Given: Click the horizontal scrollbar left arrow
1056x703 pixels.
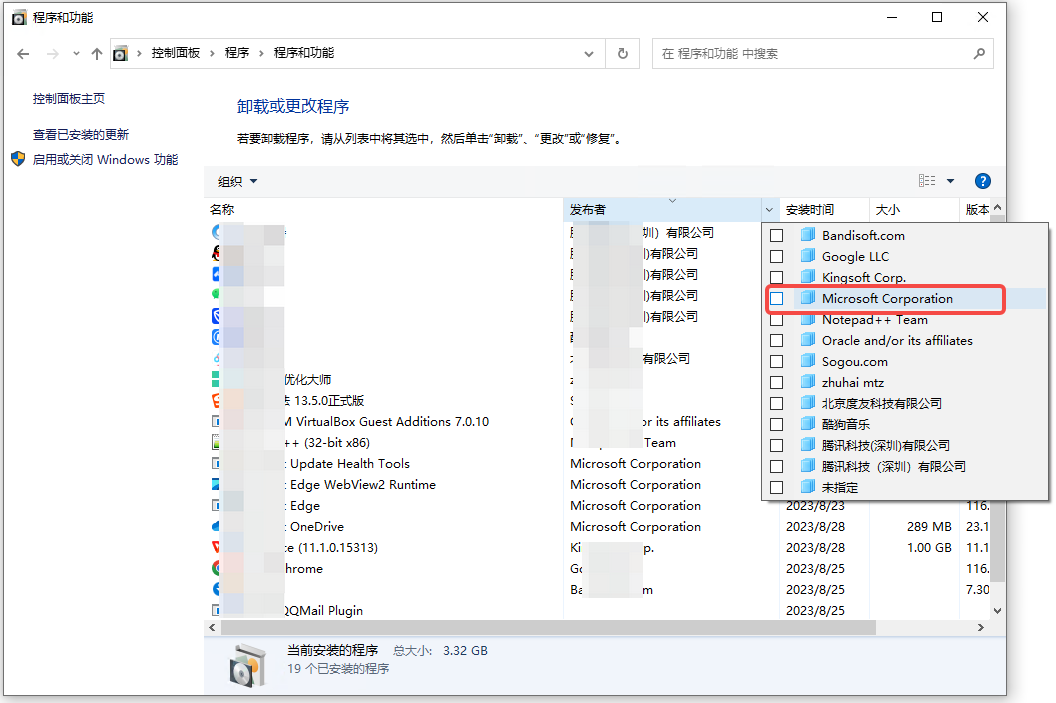Looking at the screenshot, I should [x=213, y=628].
